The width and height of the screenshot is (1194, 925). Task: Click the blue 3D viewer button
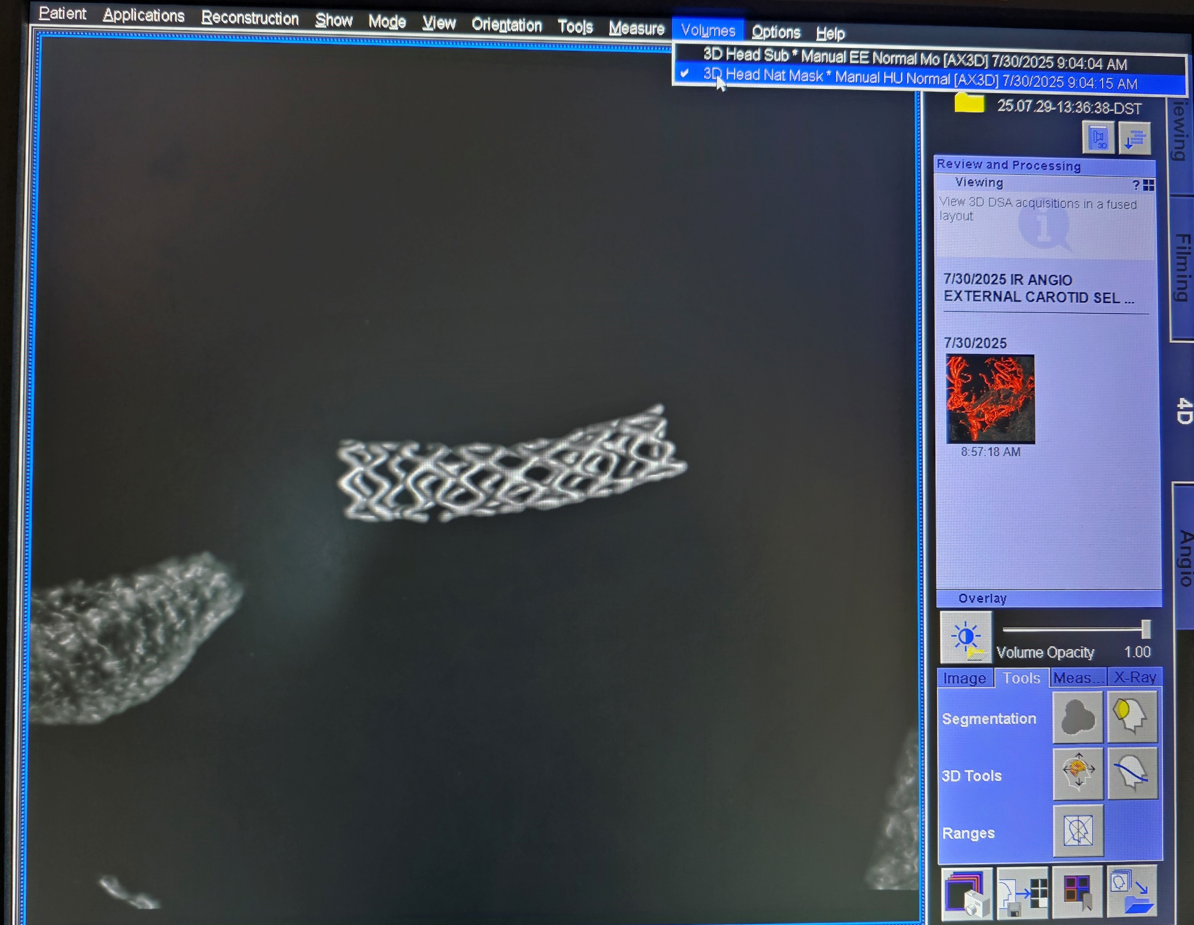[x=1098, y=138]
